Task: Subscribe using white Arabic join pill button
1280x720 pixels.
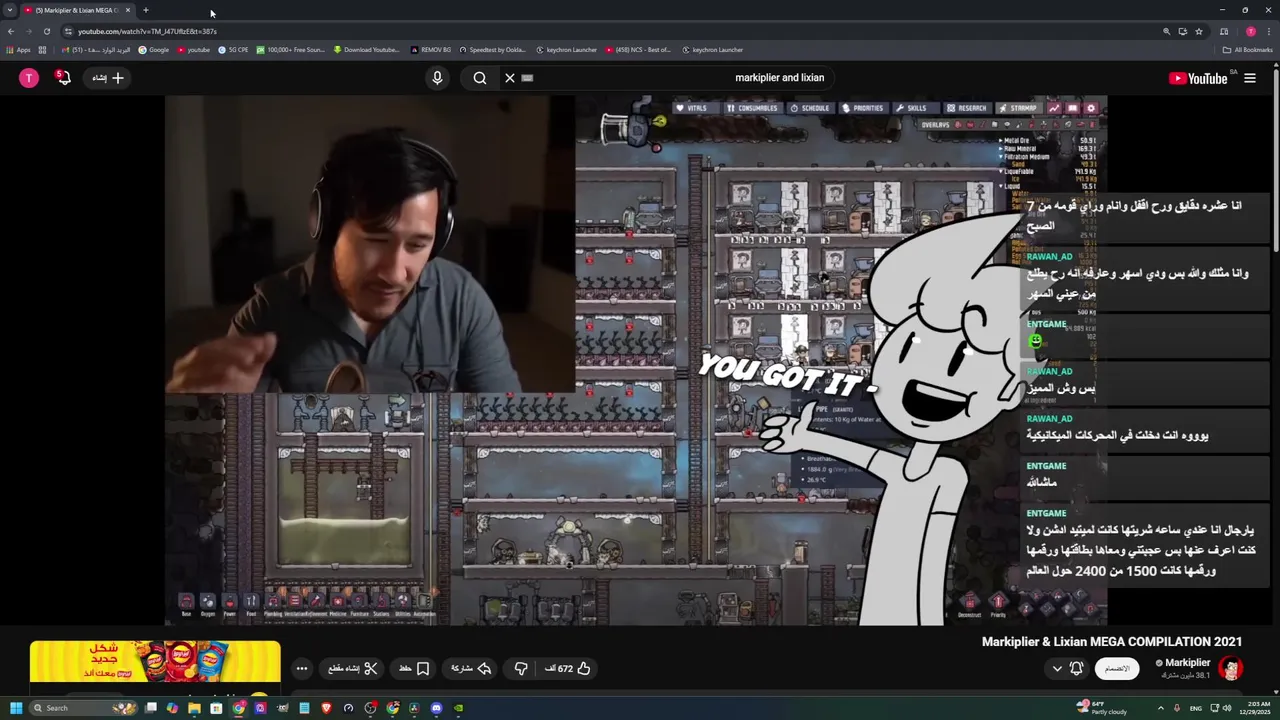Action: click(1117, 668)
